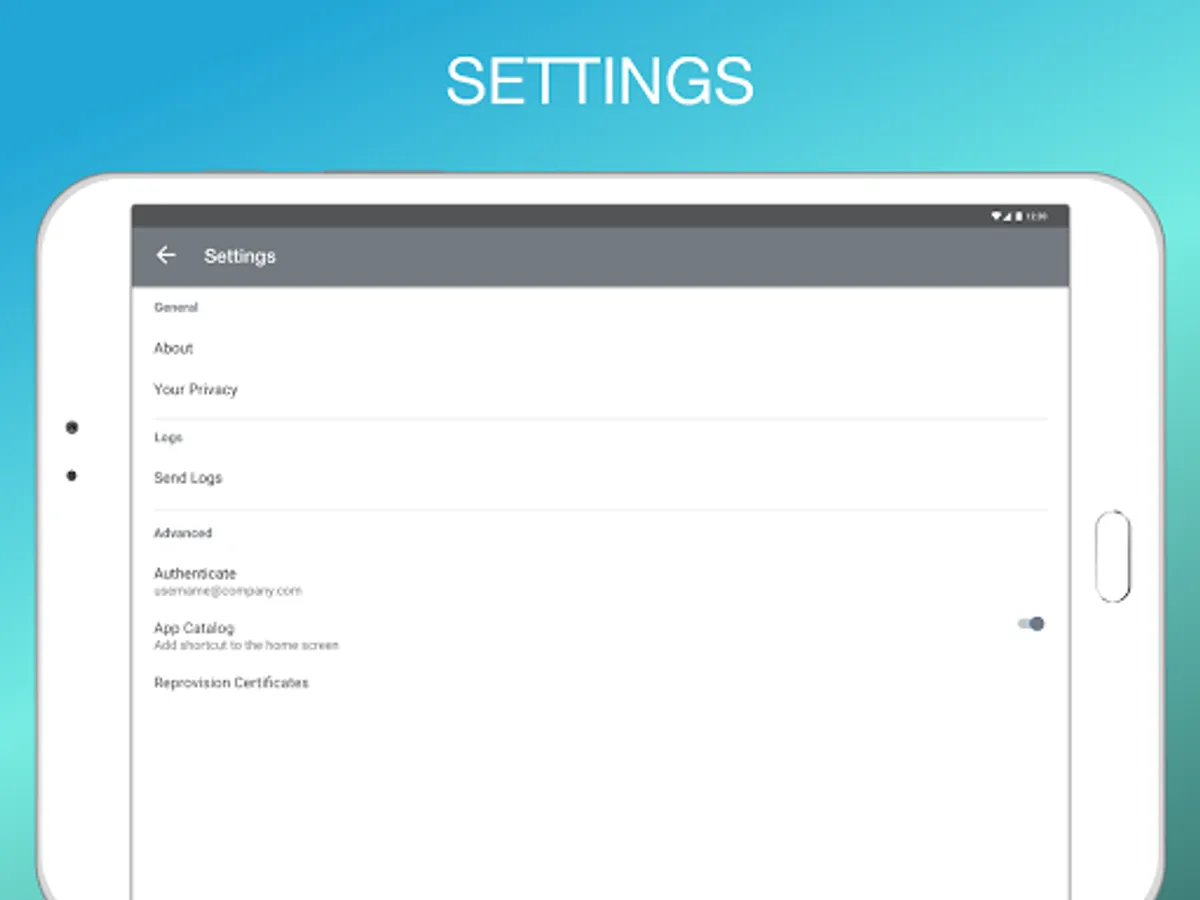This screenshot has width=1200, height=900.
Task: Select Send Logs
Action: click(600, 478)
